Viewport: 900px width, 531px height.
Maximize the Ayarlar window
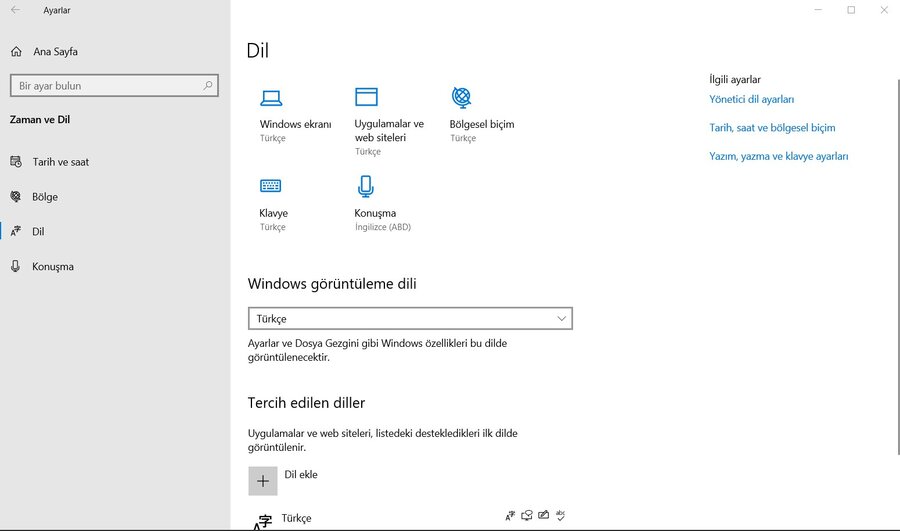(851, 10)
